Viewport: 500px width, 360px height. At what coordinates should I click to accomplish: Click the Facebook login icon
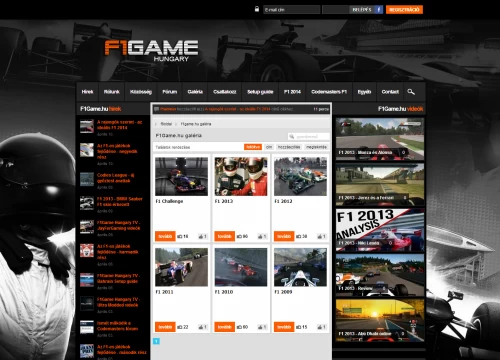[x=379, y=10]
